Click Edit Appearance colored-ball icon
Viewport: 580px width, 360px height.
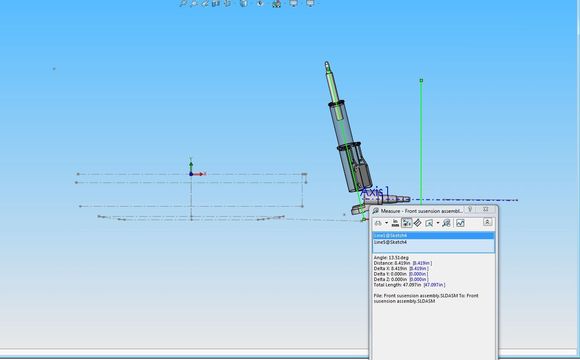point(276,4)
